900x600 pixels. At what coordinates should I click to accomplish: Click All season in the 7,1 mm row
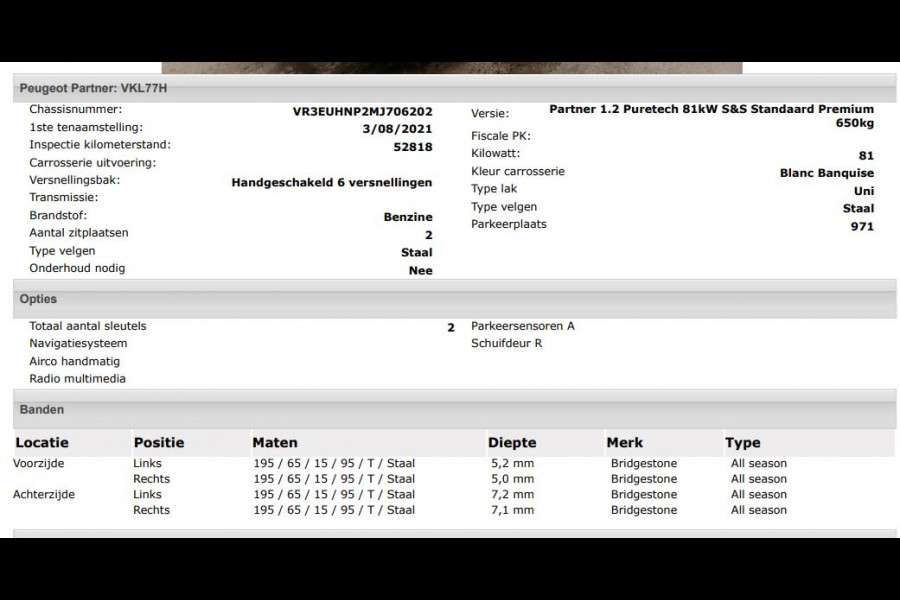point(759,510)
